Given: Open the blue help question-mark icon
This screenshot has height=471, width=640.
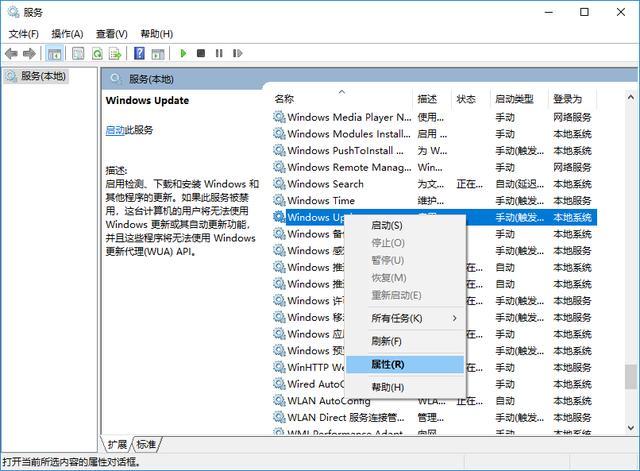Looking at the screenshot, I should (139, 53).
